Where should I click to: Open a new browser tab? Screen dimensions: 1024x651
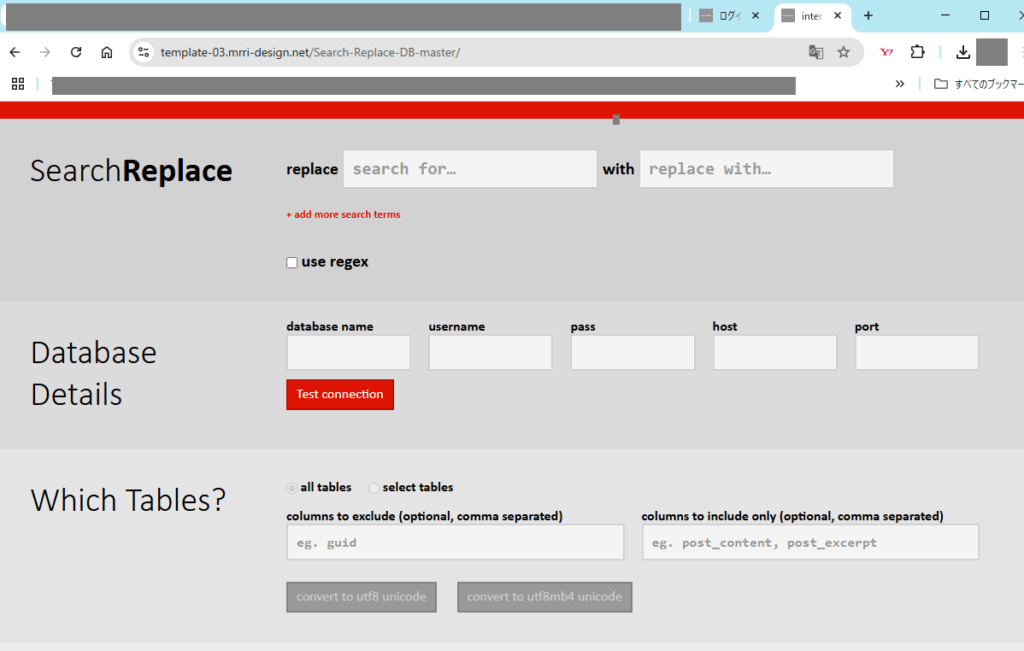coord(868,16)
